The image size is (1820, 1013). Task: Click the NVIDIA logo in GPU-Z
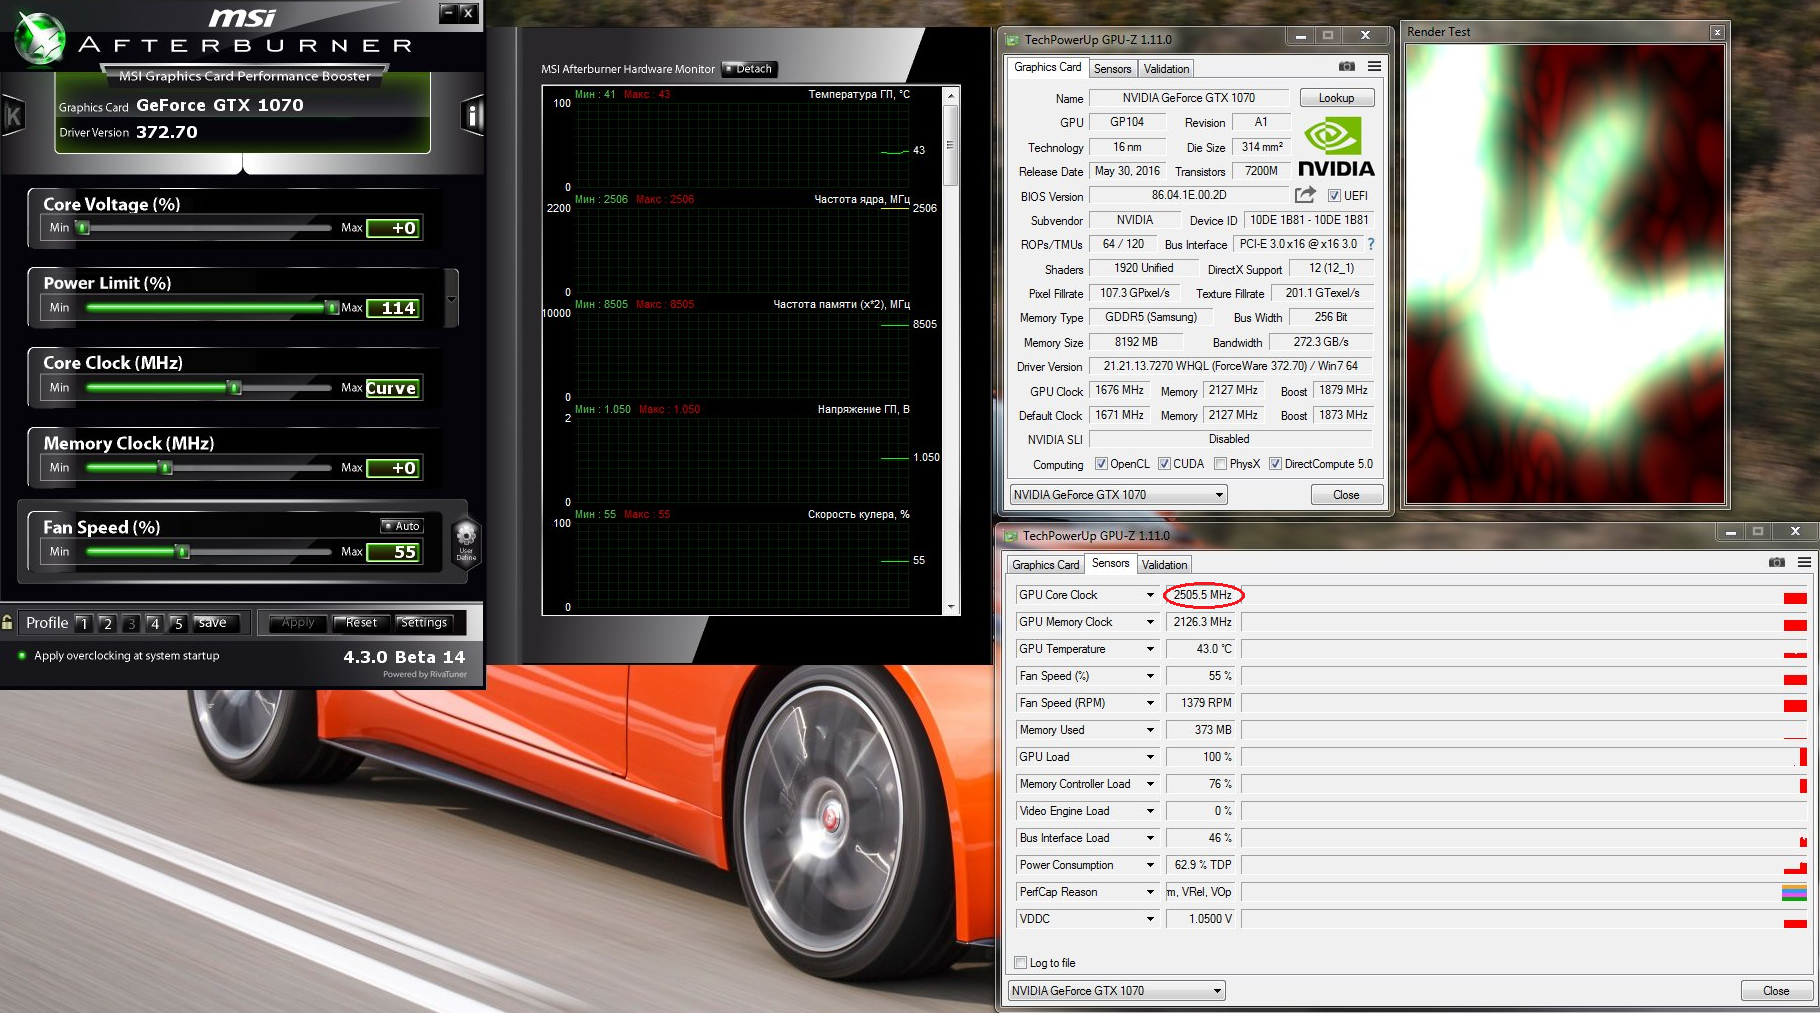pos(1335,147)
